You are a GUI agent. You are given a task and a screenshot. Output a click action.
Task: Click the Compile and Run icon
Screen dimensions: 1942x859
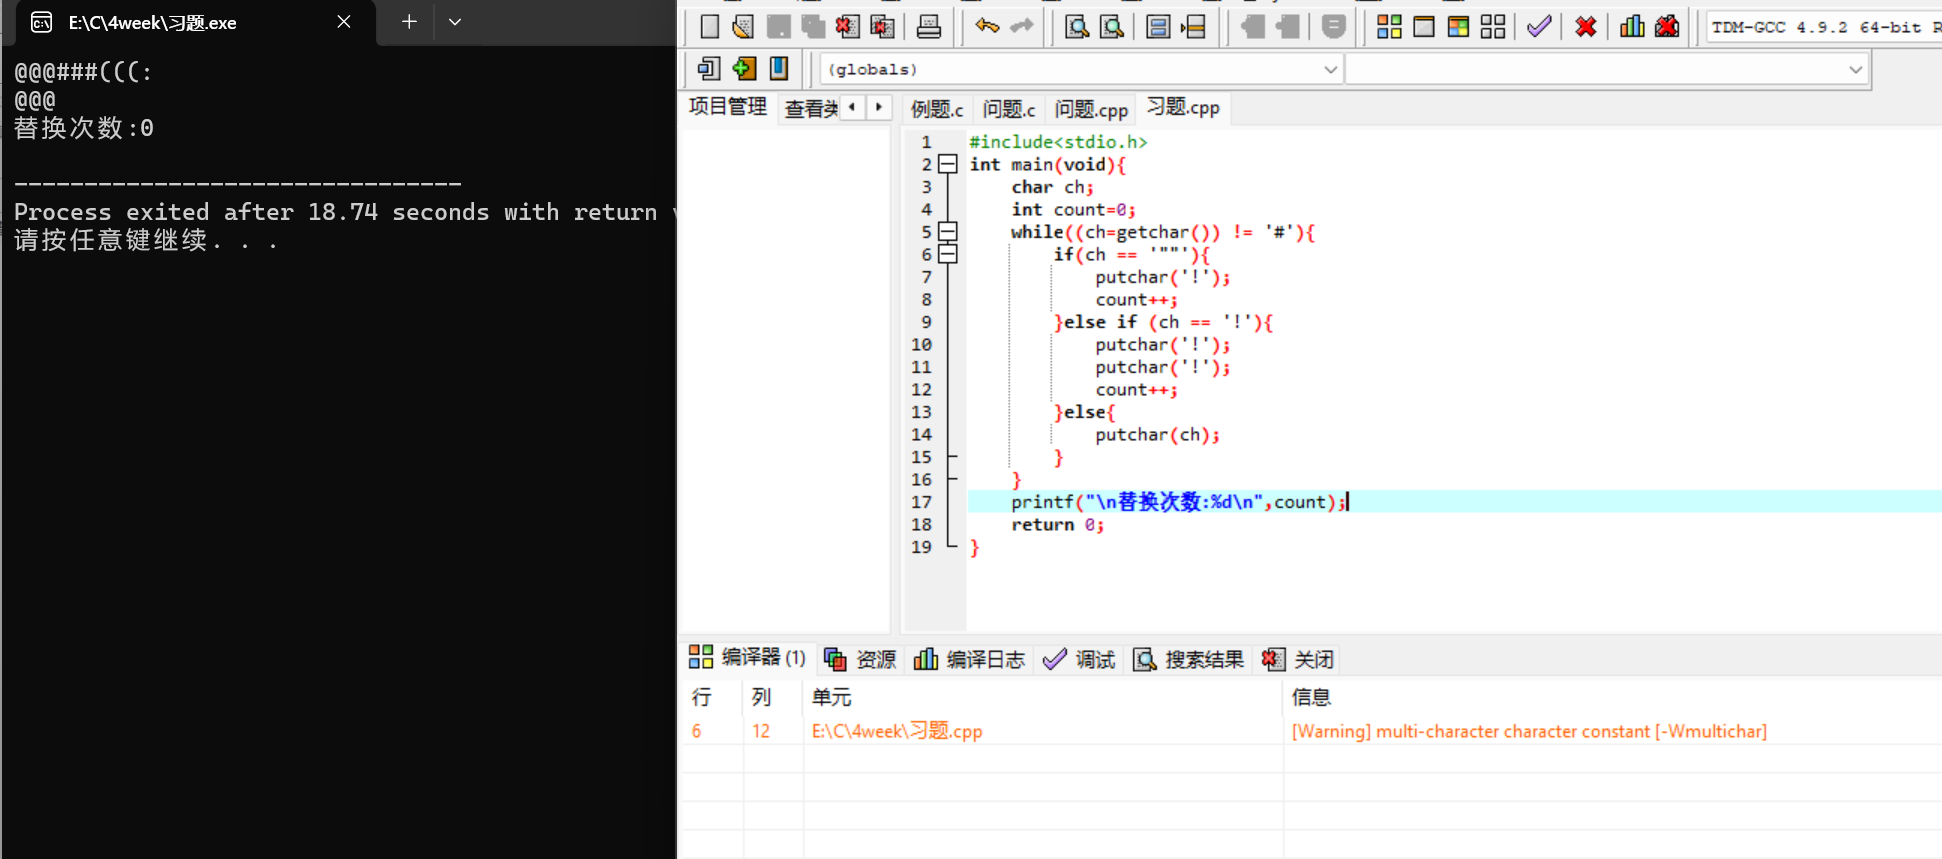pyautogui.click(x=1458, y=27)
